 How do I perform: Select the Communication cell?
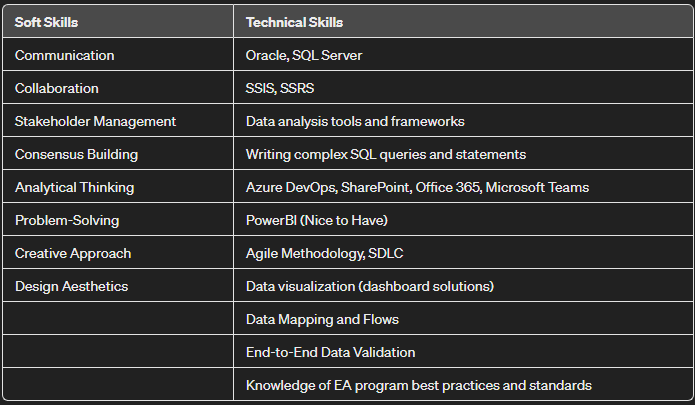point(118,55)
